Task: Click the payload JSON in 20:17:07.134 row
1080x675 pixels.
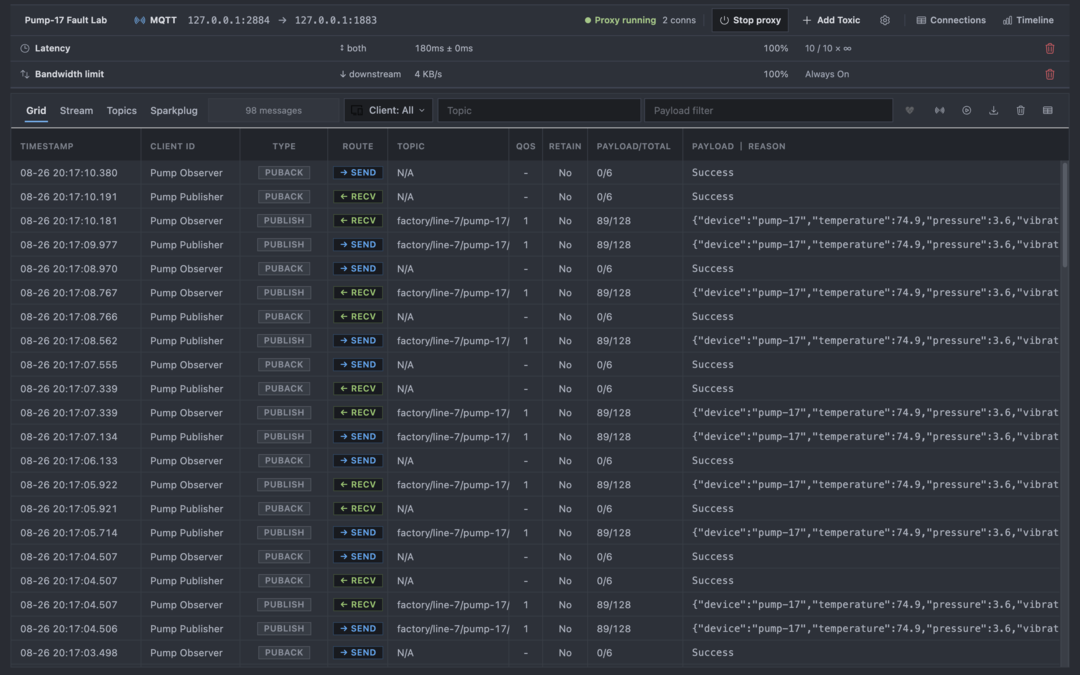Action: [875, 437]
